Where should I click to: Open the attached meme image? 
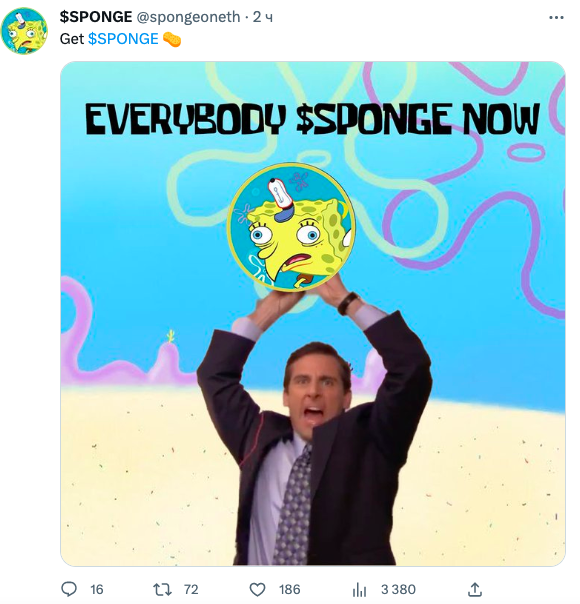point(313,314)
